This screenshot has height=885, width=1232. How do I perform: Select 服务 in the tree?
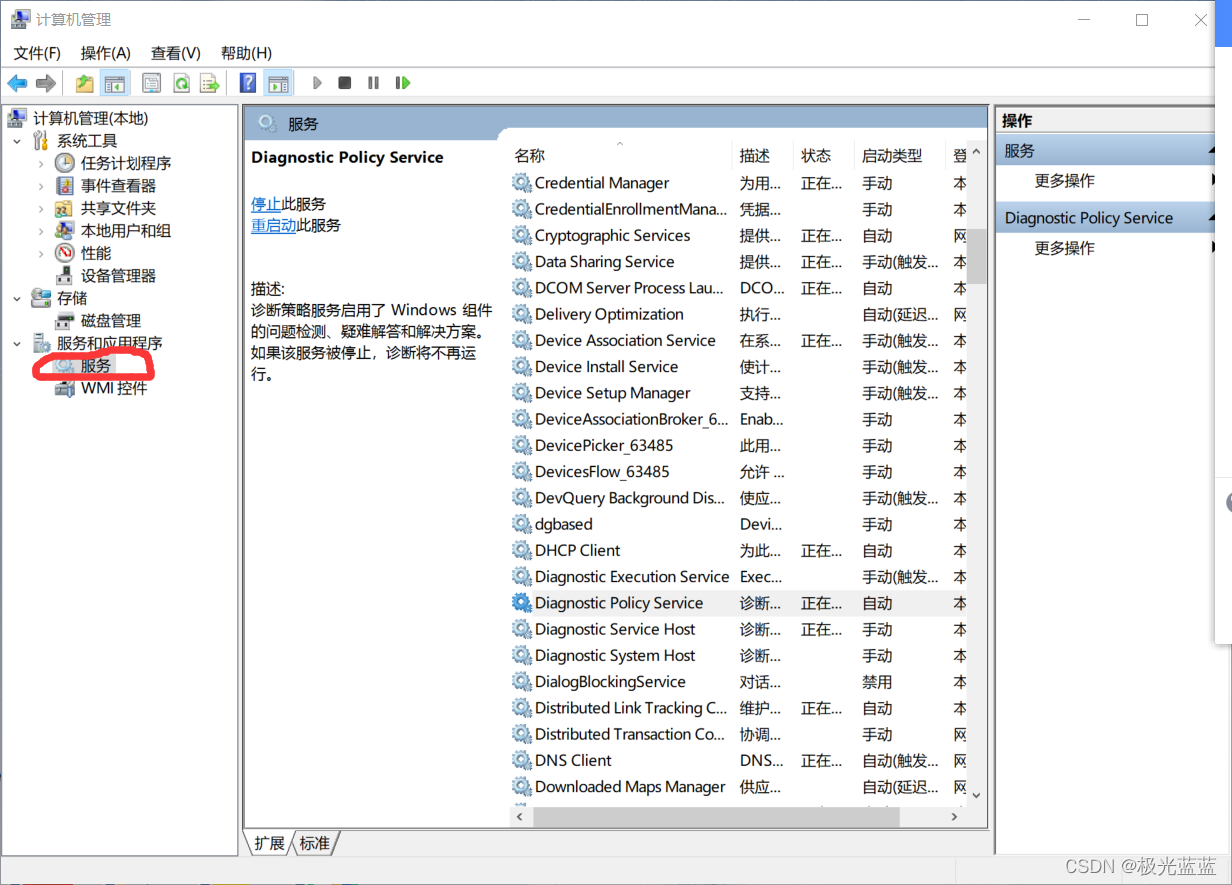[x=96, y=366]
